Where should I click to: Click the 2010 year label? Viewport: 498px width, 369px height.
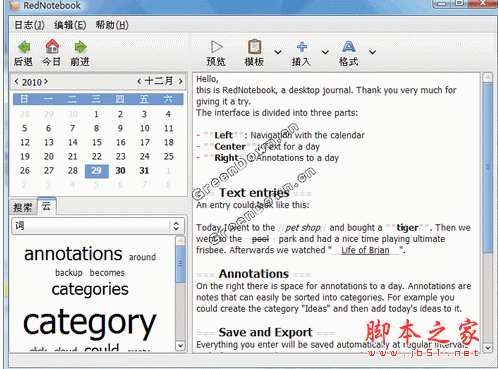point(32,82)
